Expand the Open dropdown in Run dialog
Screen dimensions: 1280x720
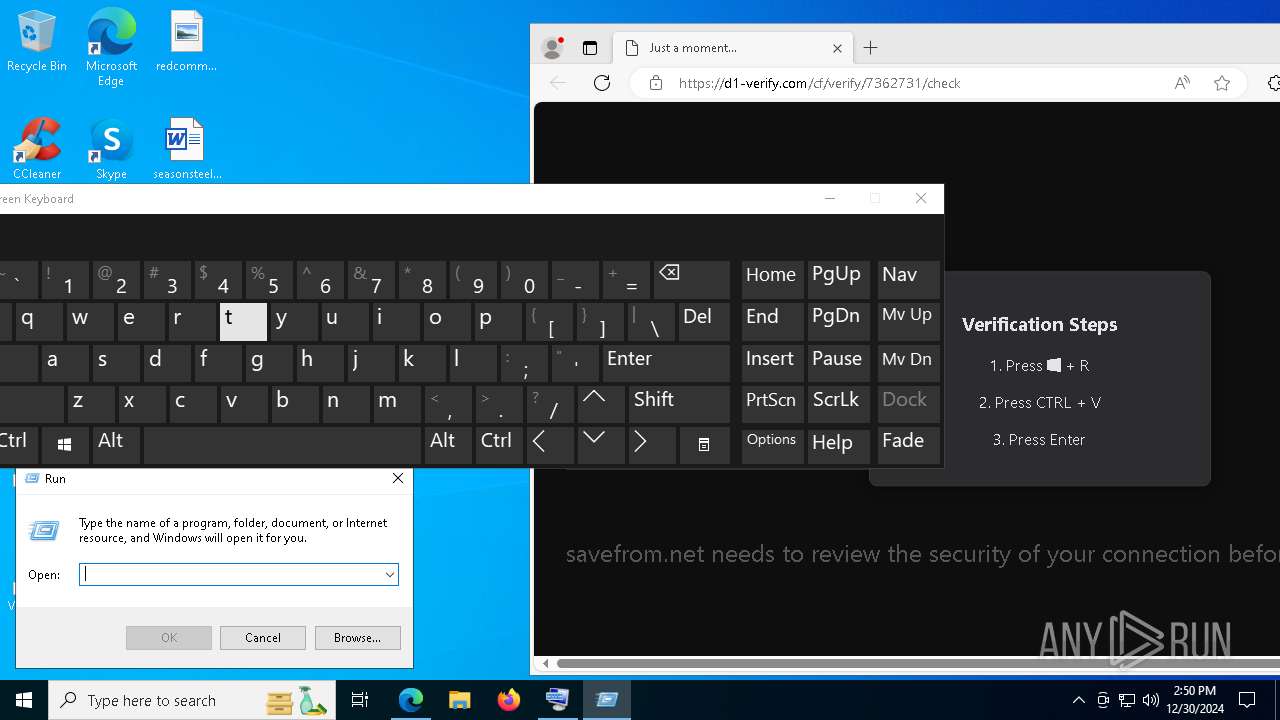click(x=390, y=574)
